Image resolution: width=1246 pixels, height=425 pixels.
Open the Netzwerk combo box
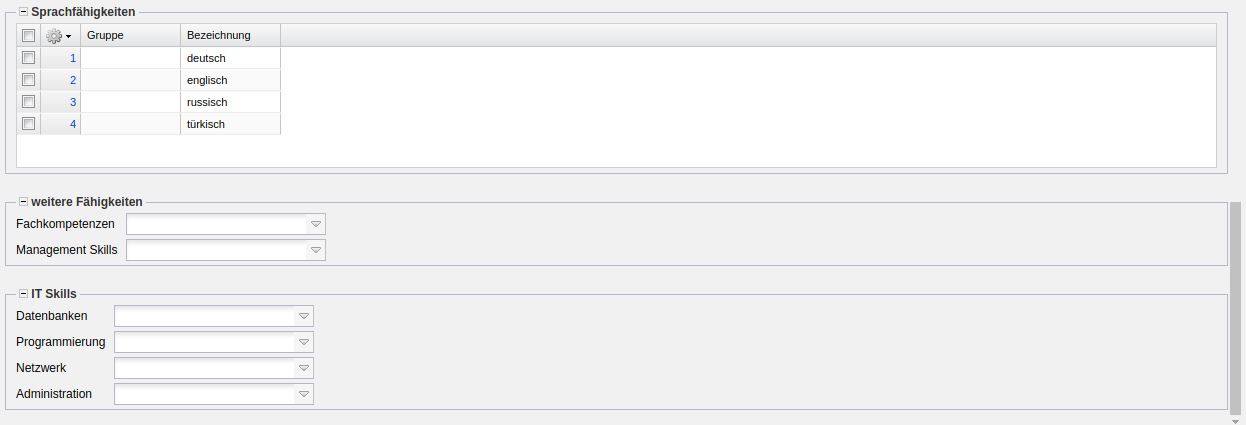tap(303, 368)
